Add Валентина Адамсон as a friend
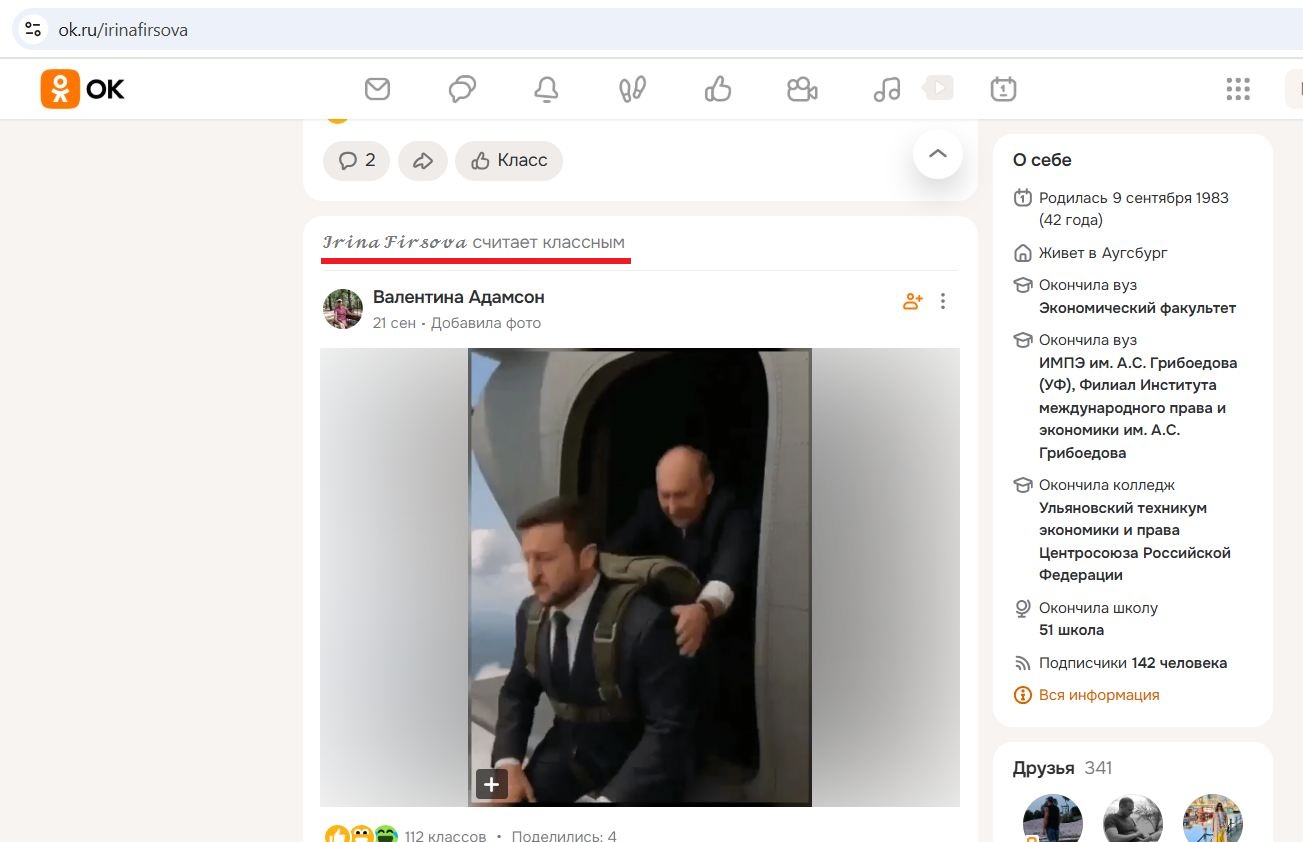 click(911, 300)
